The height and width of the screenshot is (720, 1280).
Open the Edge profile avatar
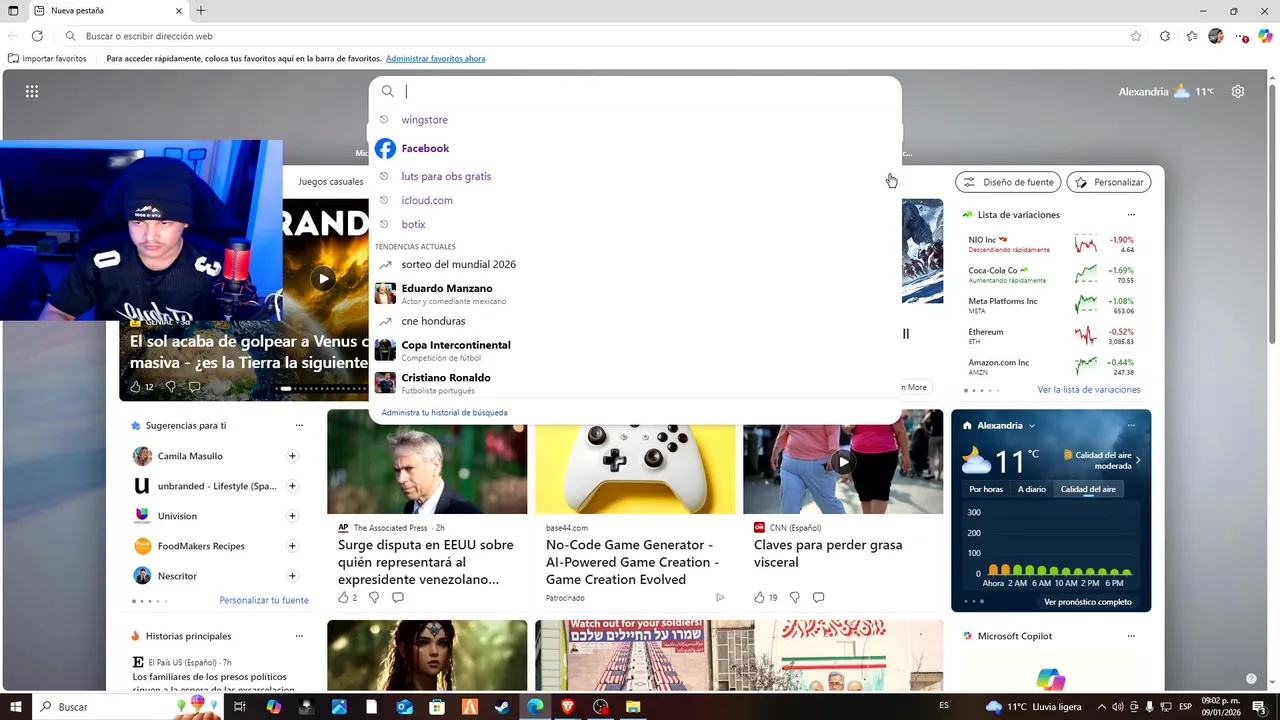click(1216, 36)
